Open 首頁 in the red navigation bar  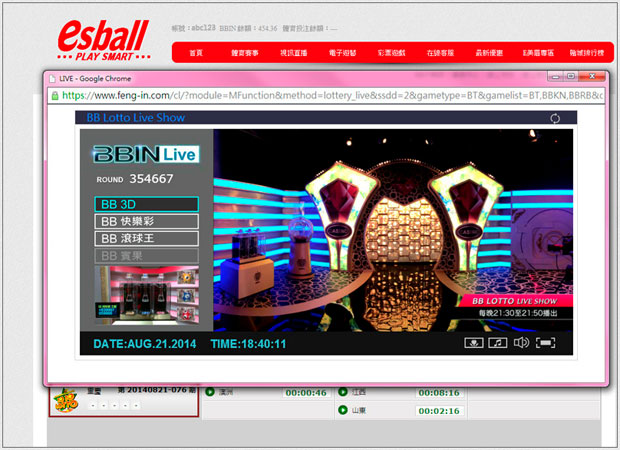[x=196, y=53]
